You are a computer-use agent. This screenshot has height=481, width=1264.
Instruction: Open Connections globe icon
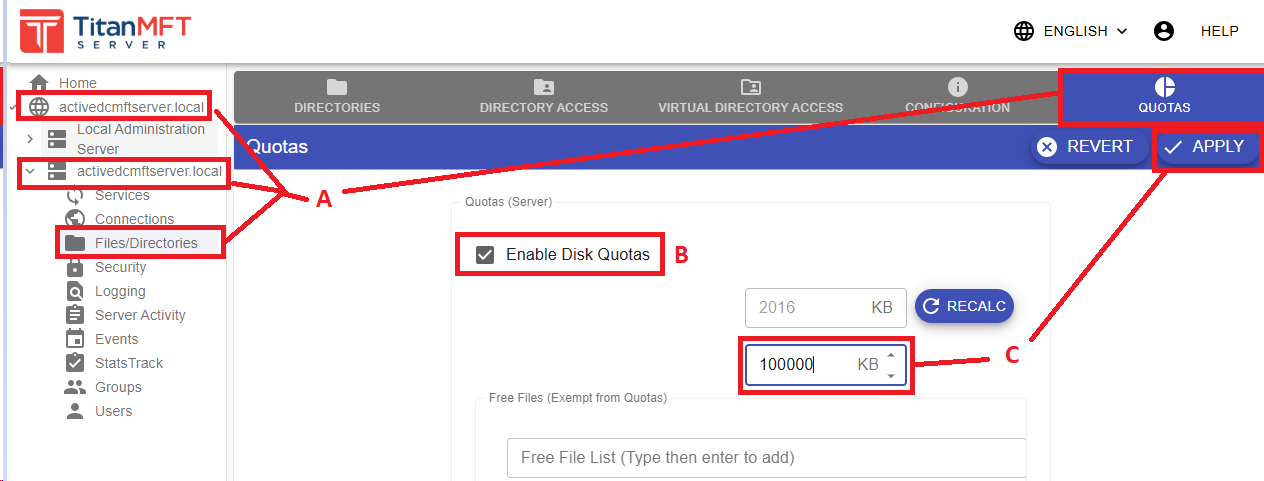point(75,219)
